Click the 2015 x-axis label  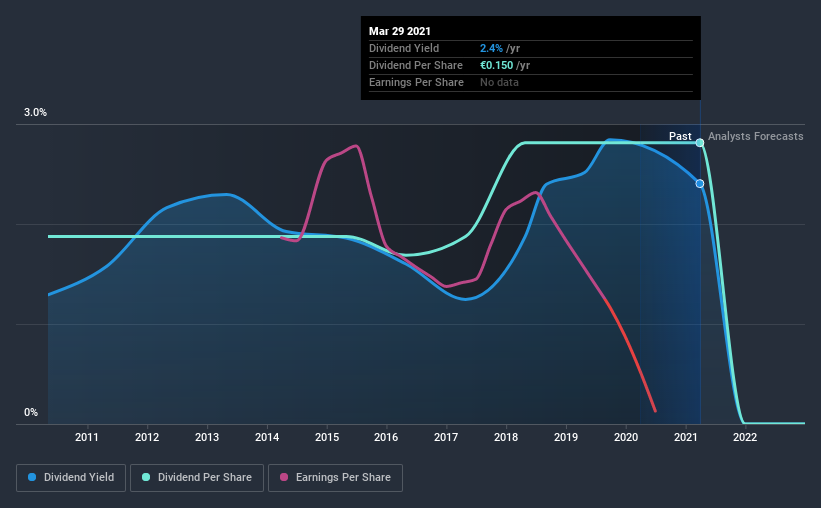(327, 437)
